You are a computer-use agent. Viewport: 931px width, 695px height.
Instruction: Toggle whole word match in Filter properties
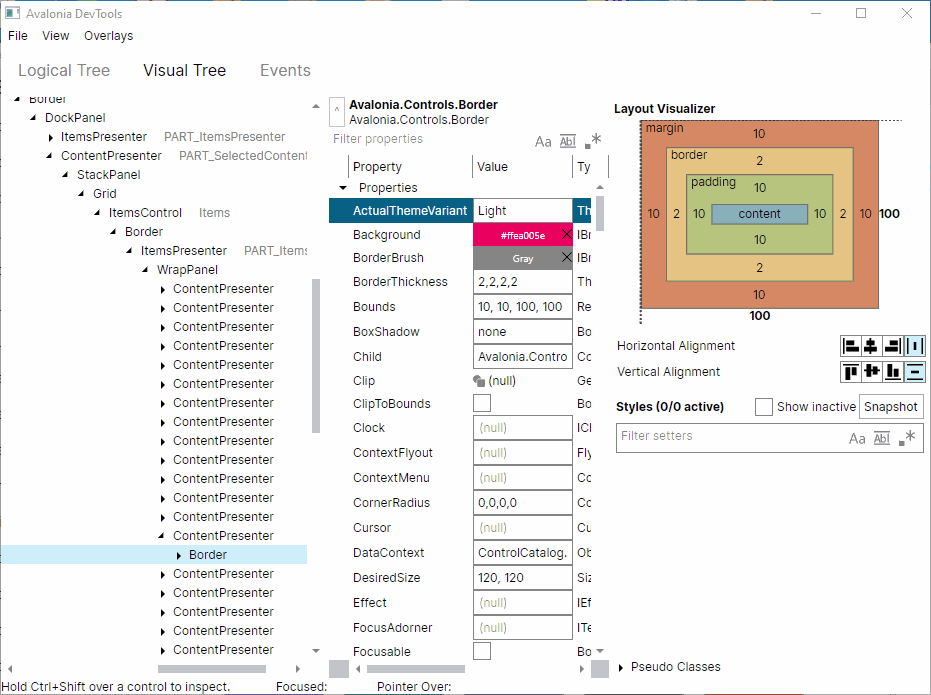568,141
